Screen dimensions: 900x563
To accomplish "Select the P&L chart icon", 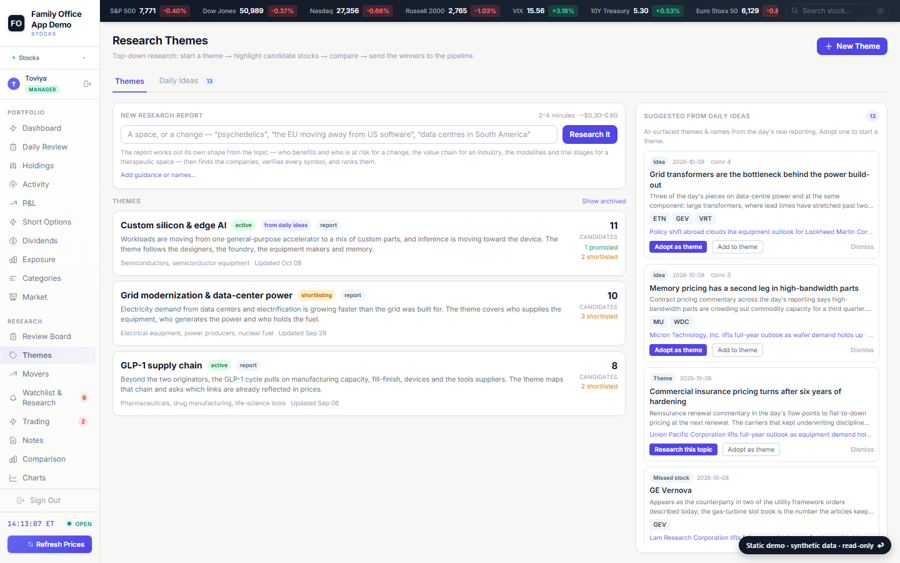I will pyautogui.click(x=13, y=203).
